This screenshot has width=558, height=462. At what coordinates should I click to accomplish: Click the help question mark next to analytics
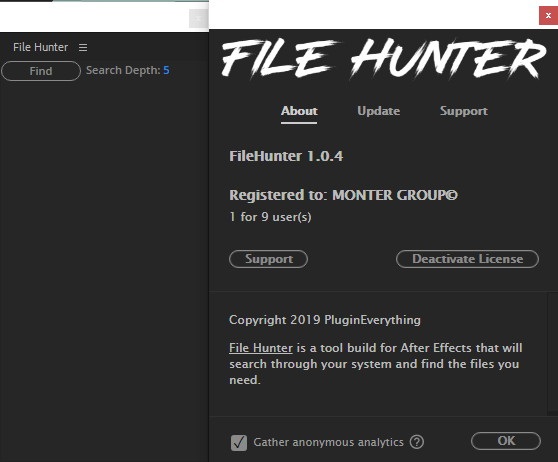click(x=416, y=442)
